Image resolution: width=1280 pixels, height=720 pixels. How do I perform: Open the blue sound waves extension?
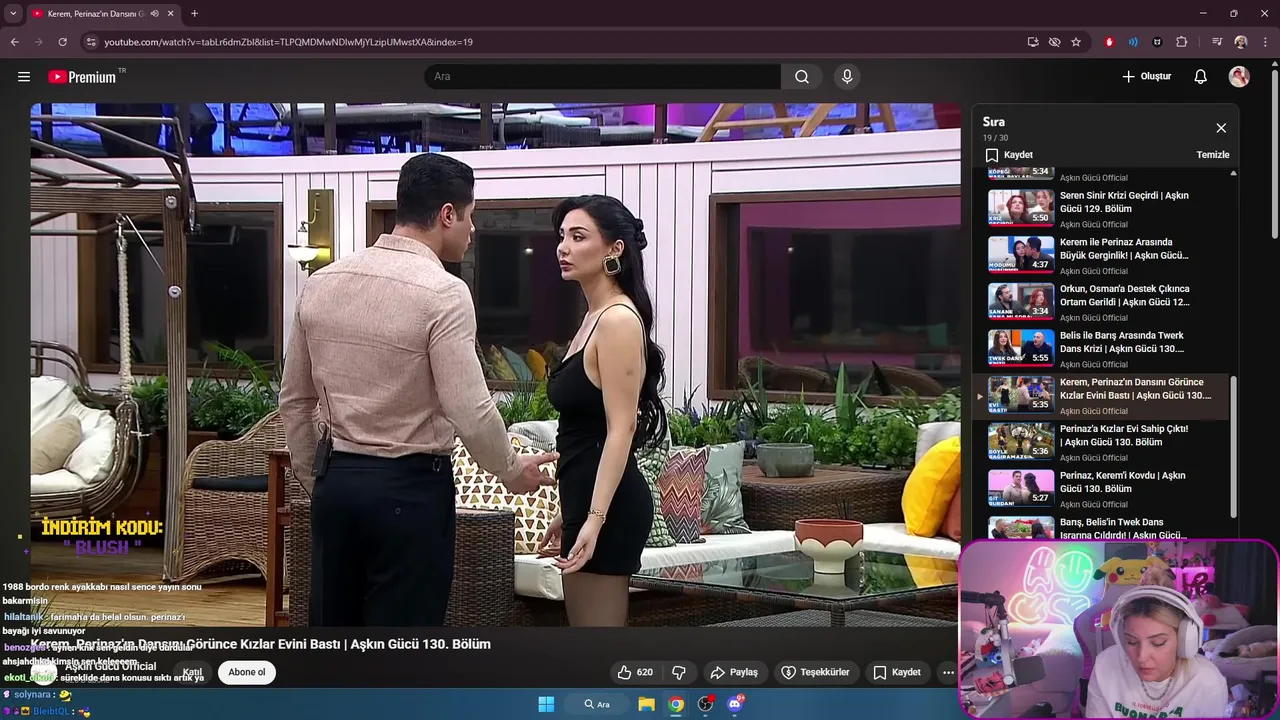point(1133,42)
